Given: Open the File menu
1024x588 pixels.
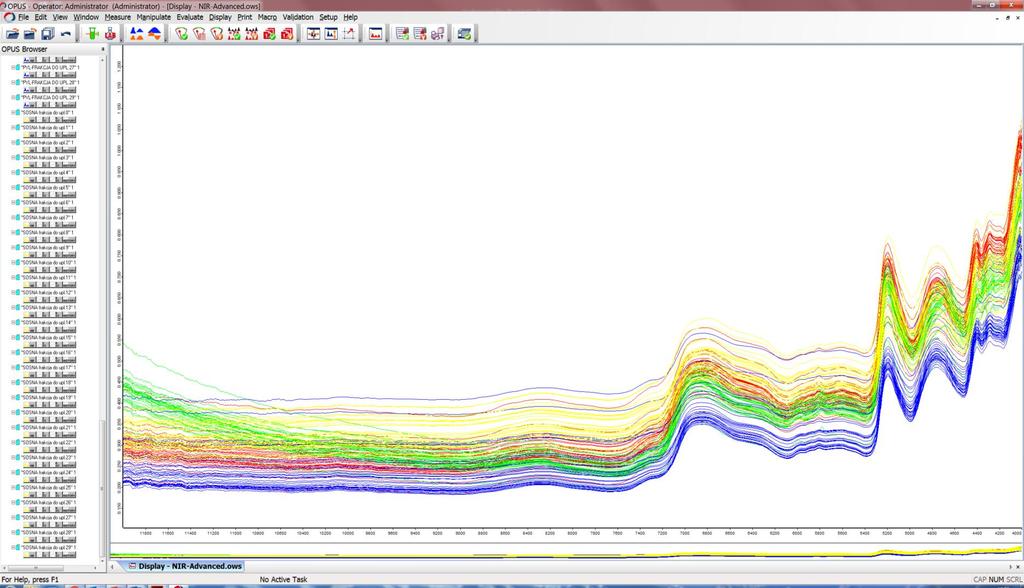Looking at the screenshot, I should (x=24, y=17).
